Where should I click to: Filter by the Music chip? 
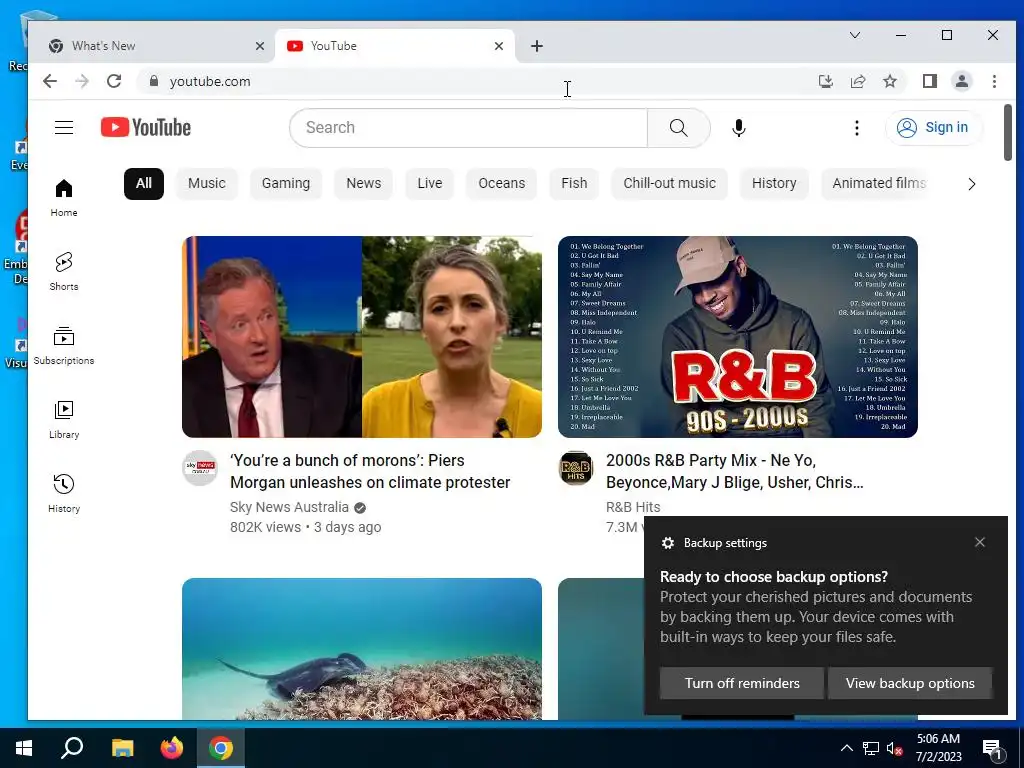[x=206, y=184]
